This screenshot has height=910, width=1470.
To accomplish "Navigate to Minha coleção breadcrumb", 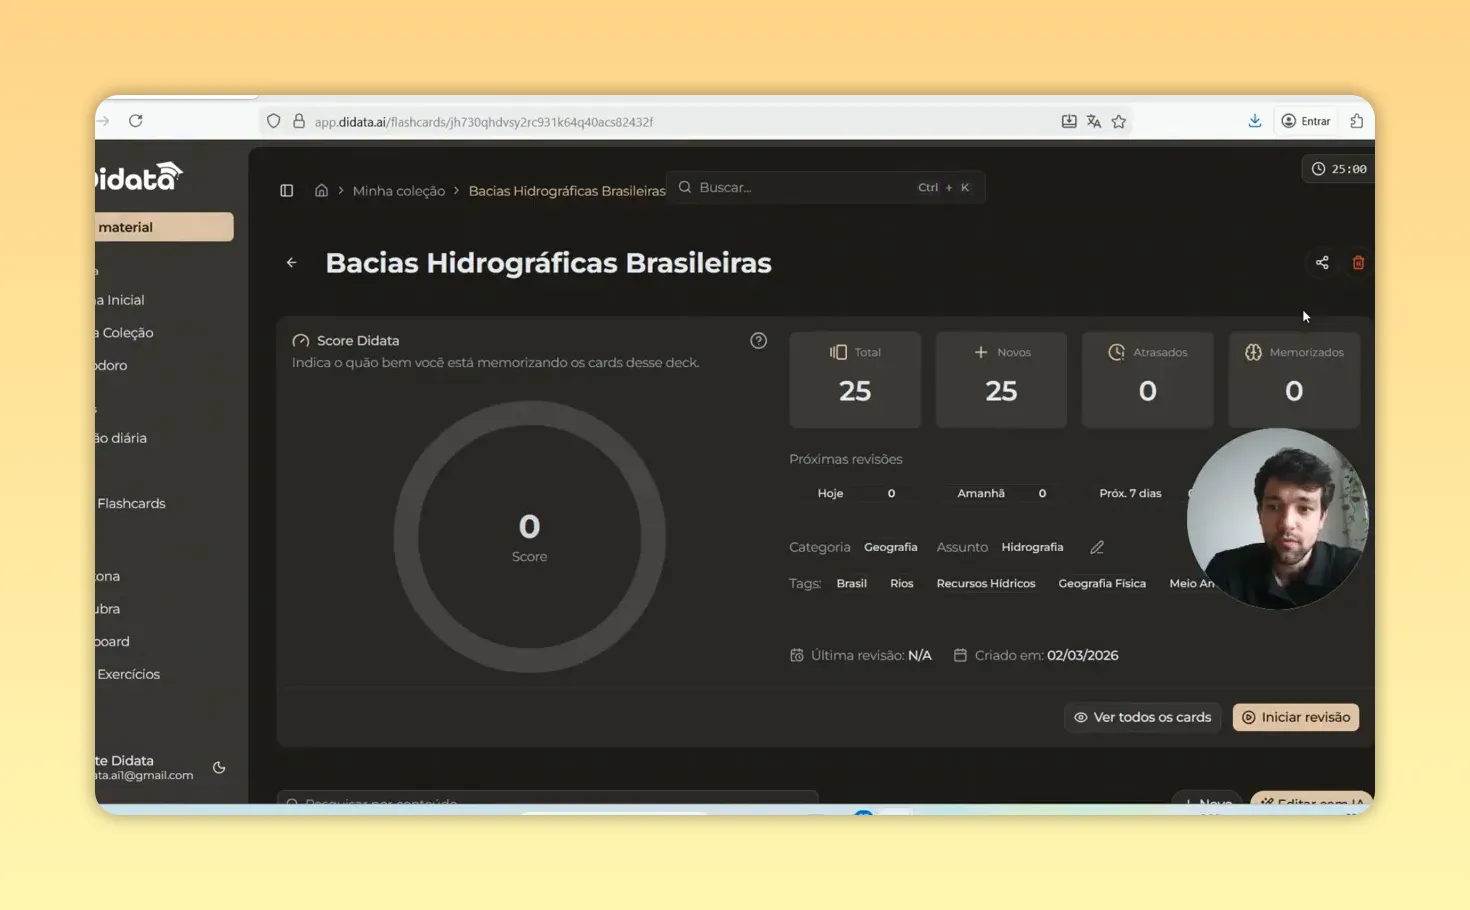I will pos(398,190).
